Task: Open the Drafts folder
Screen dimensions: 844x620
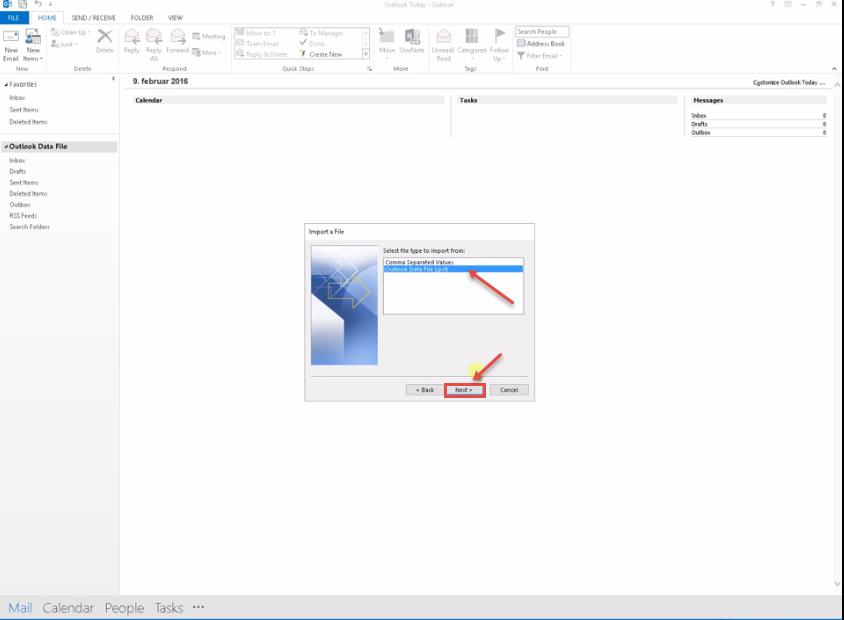Action: (x=17, y=171)
